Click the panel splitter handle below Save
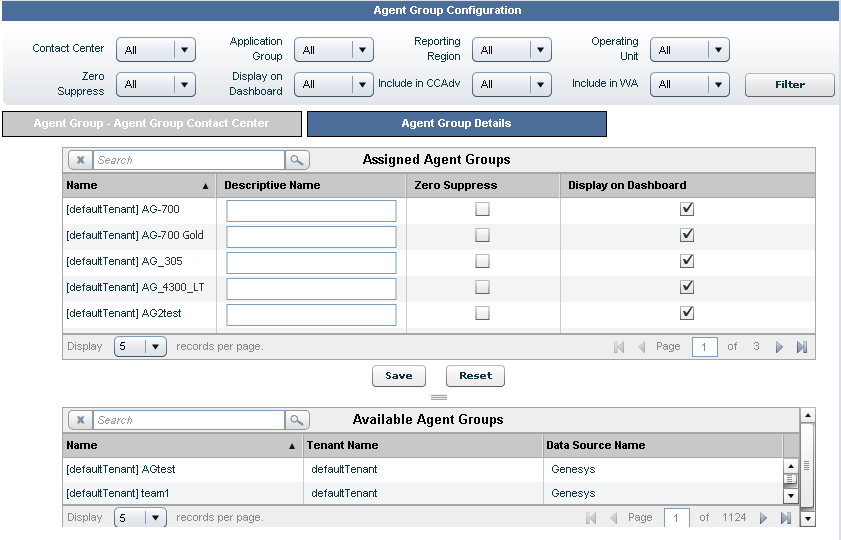The width and height of the screenshot is (841, 540). [439, 397]
